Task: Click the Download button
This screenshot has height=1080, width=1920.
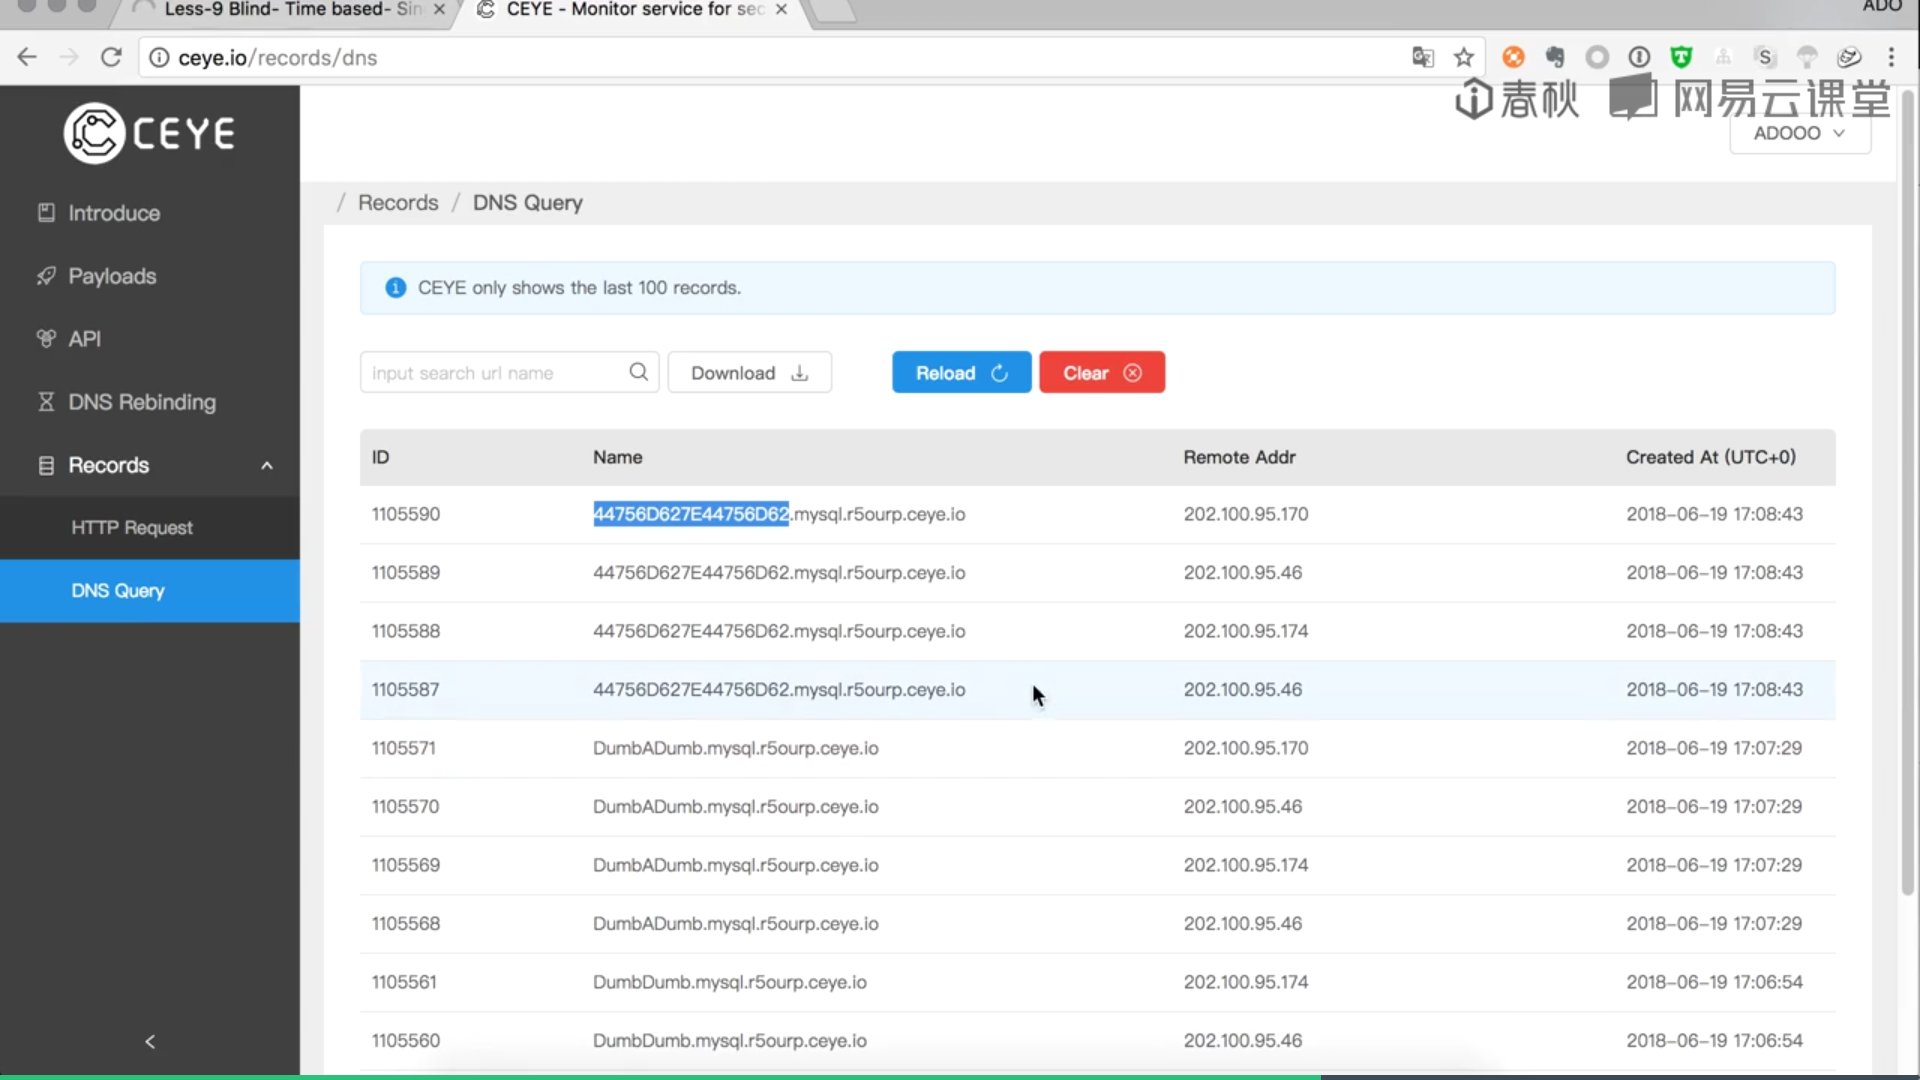Action: (749, 372)
